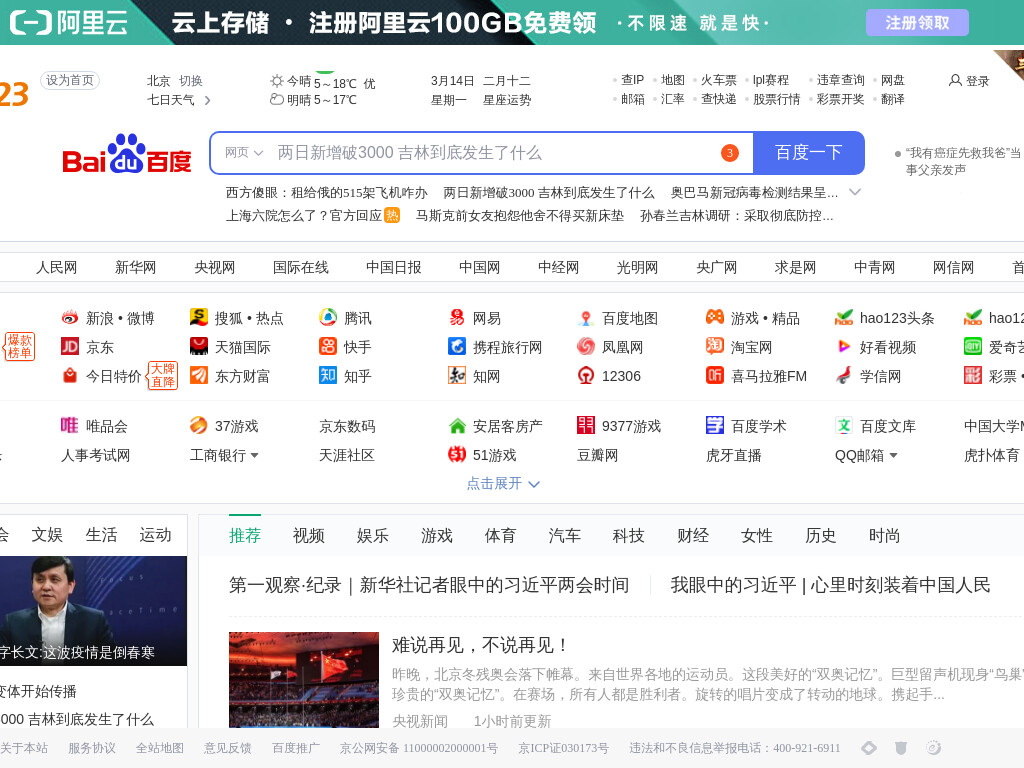Expand 工商银行 dropdown arrow

coord(255,455)
